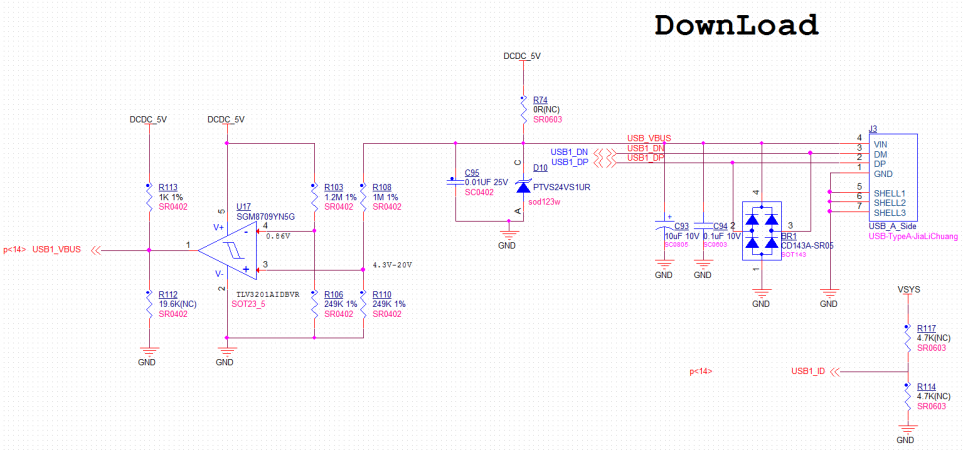Screen dimensions: 963x450
Task: Click the 0R(NC) value of R74
Action: (547, 109)
